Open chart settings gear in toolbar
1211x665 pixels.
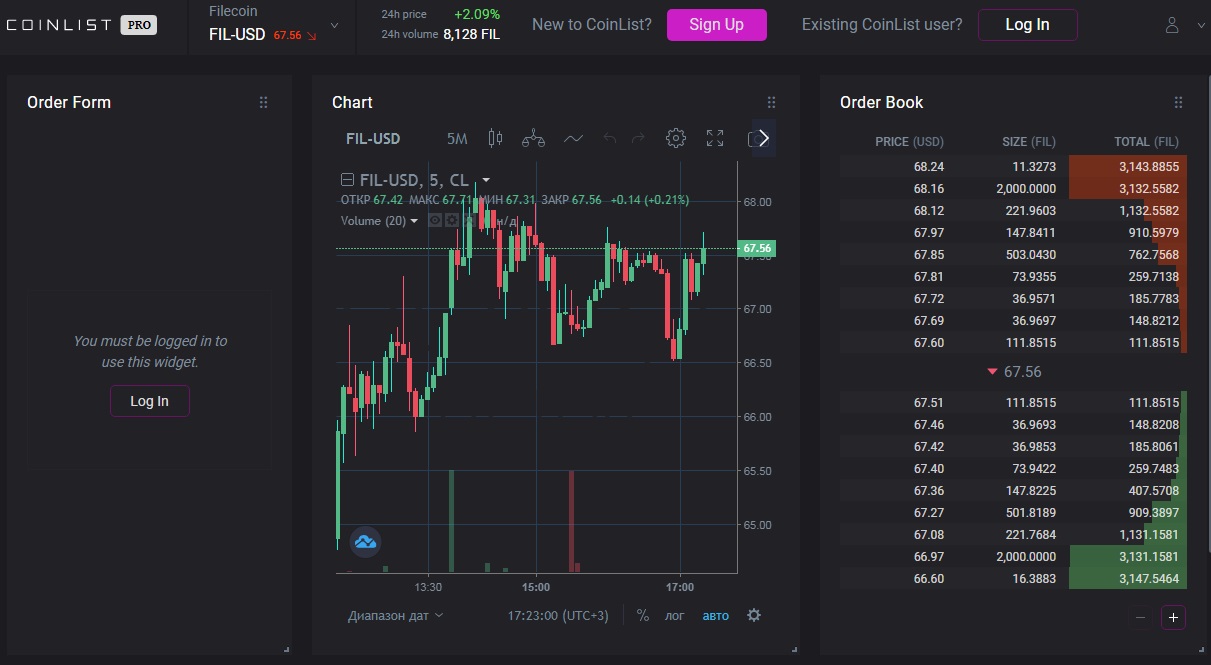coord(676,138)
